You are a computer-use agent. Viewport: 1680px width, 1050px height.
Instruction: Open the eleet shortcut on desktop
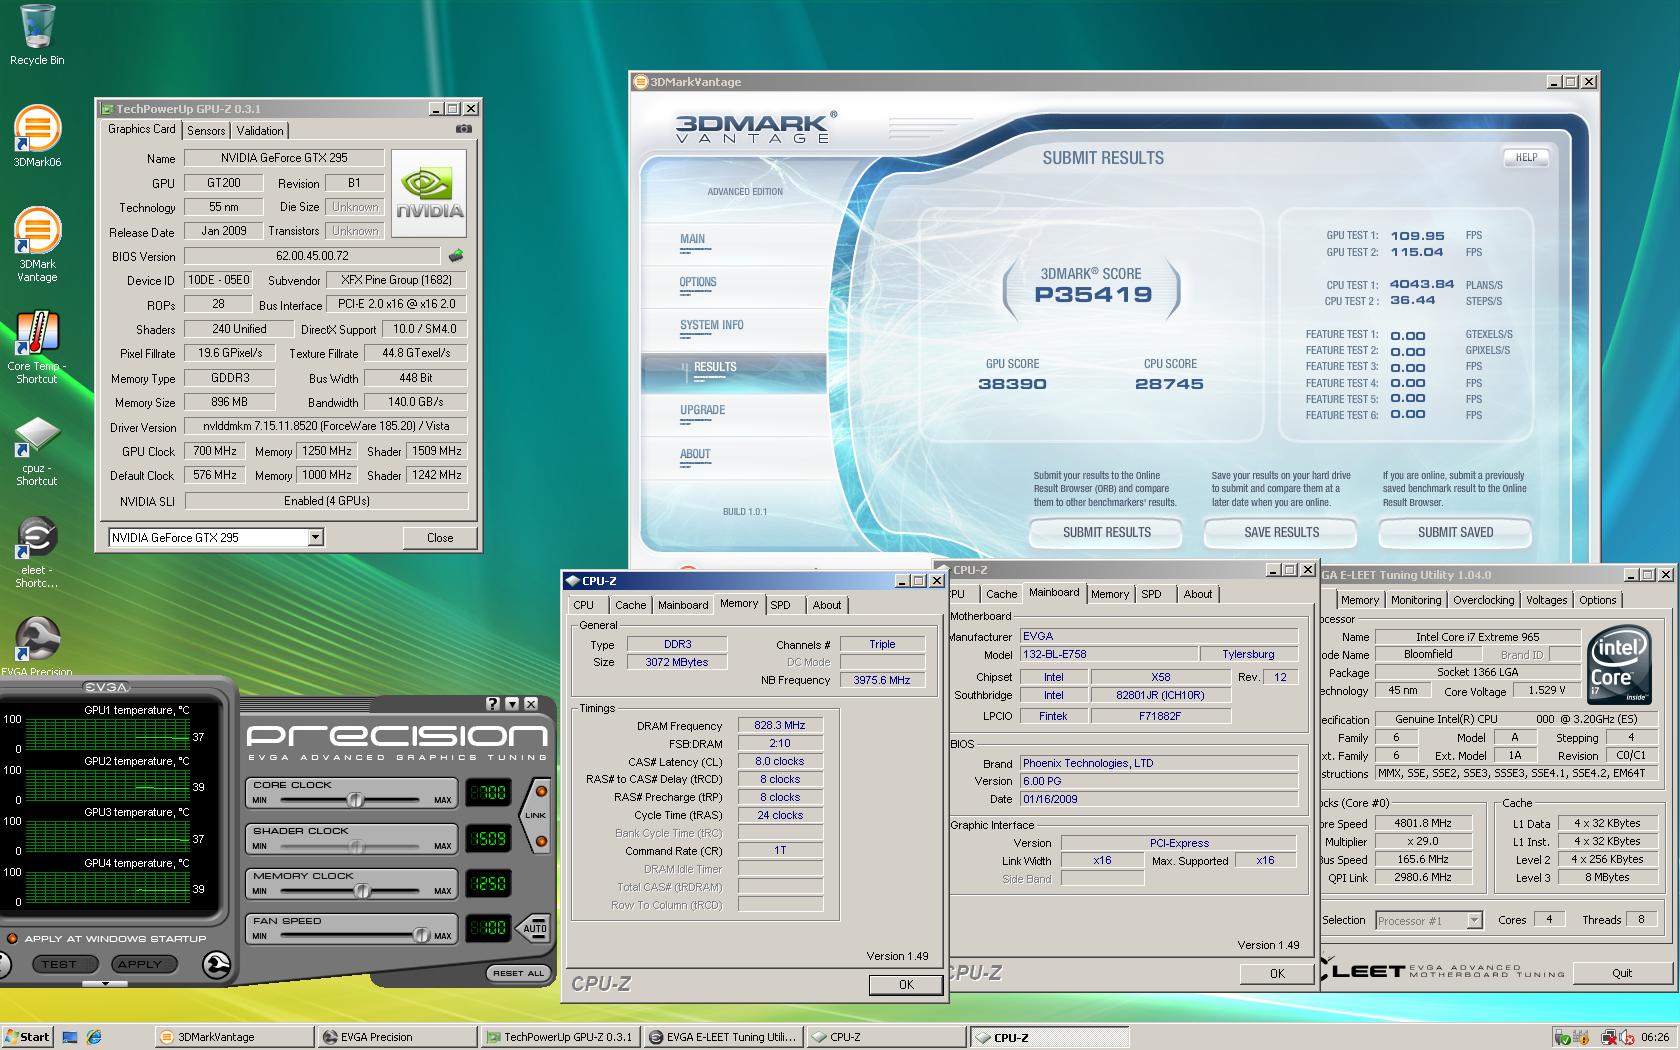pos(37,552)
